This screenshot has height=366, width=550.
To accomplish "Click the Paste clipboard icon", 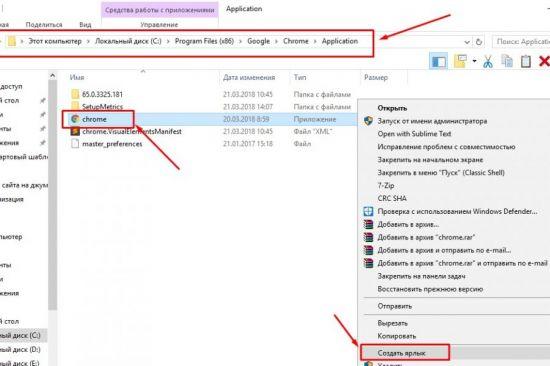I will click(x=525, y=61).
